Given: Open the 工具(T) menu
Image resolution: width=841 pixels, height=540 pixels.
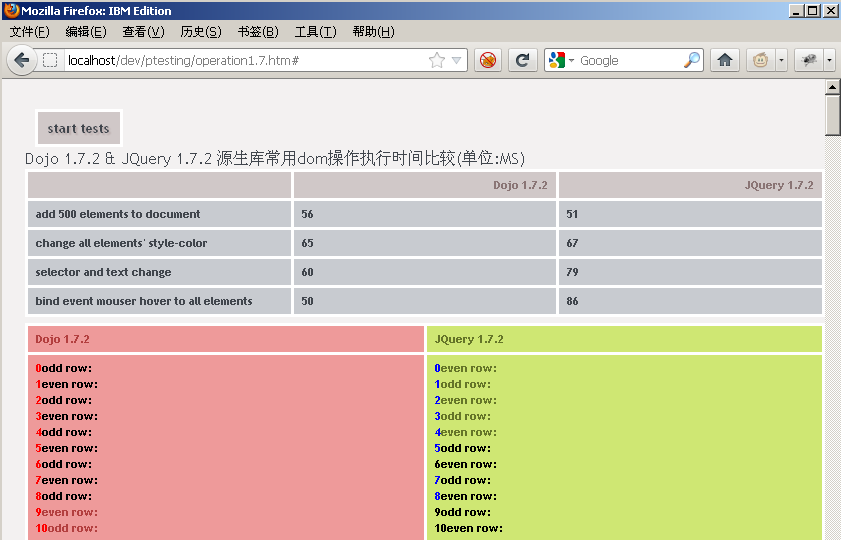Looking at the screenshot, I should (315, 32).
